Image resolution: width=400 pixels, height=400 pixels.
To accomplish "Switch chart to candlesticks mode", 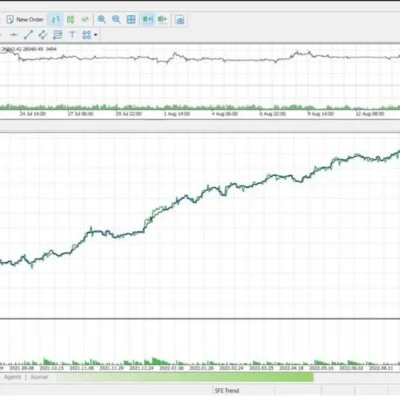I will pos(70,20).
